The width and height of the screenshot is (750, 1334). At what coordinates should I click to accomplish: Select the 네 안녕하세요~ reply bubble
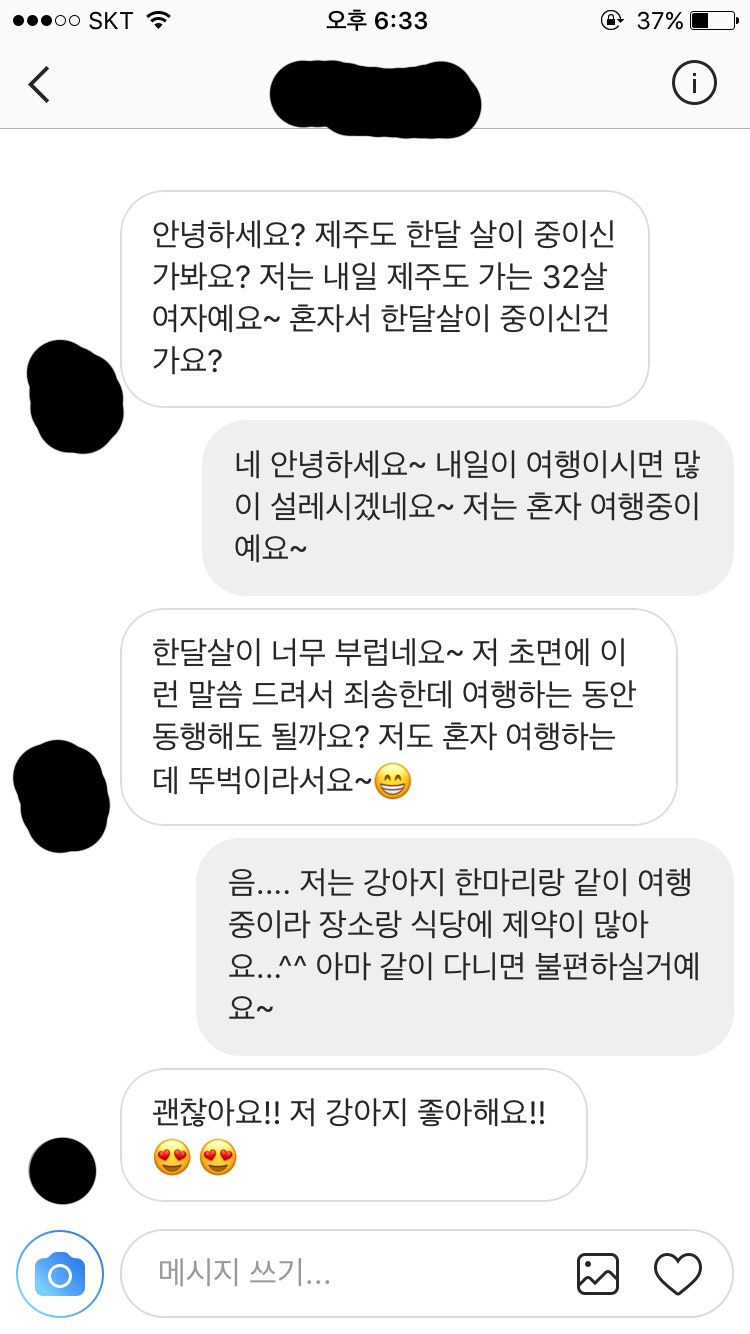[x=468, y=508]
